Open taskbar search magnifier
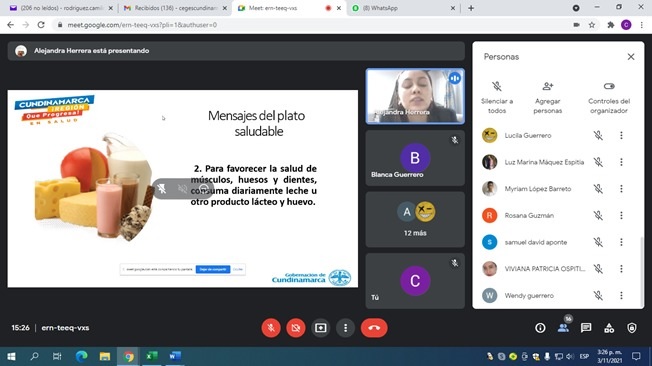 [35, 356]
